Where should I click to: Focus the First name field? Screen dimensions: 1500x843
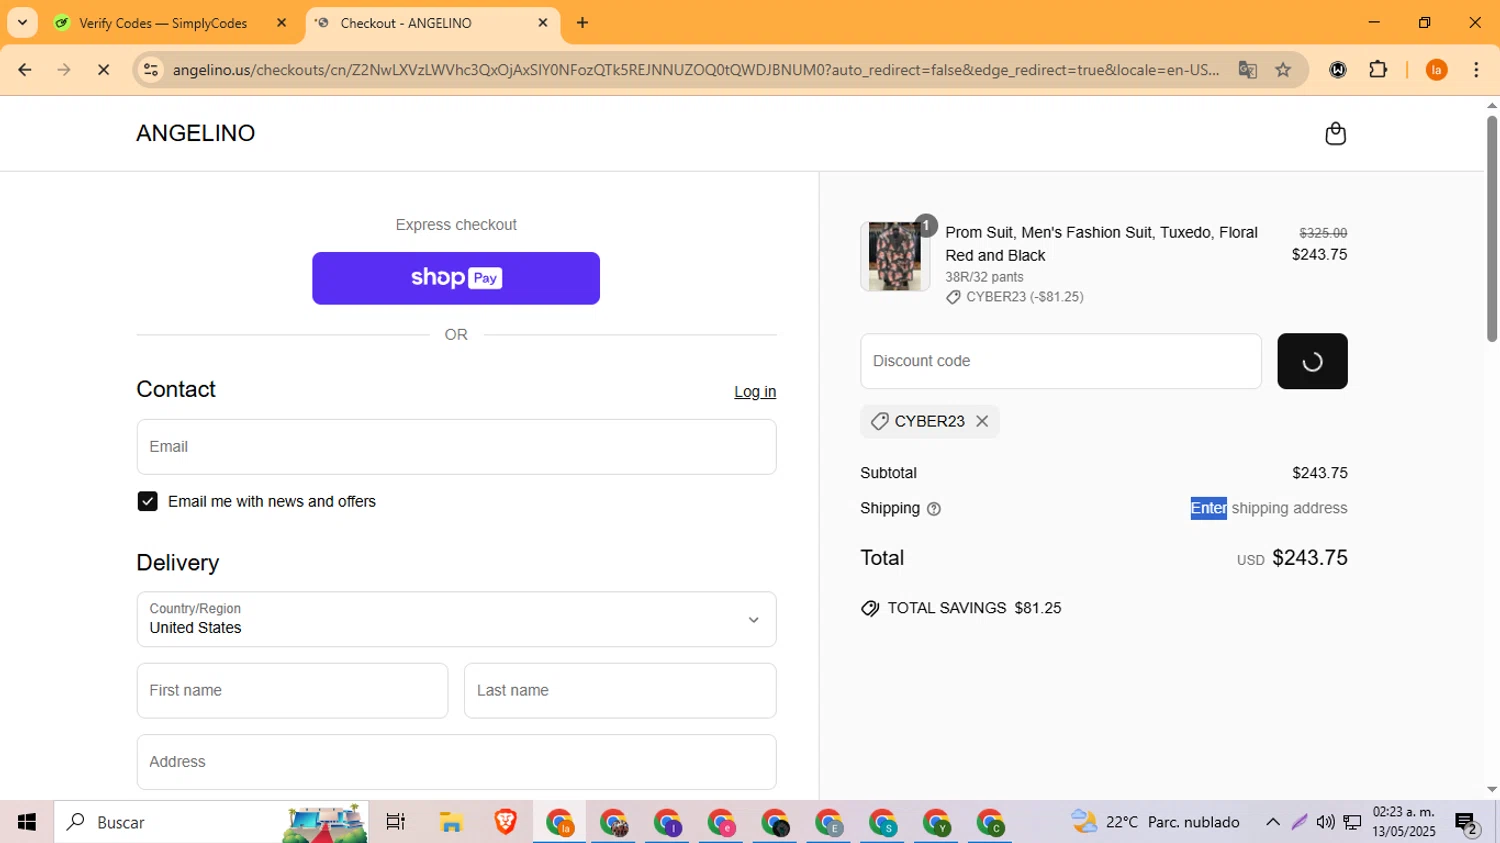click(x=292, y=691)
